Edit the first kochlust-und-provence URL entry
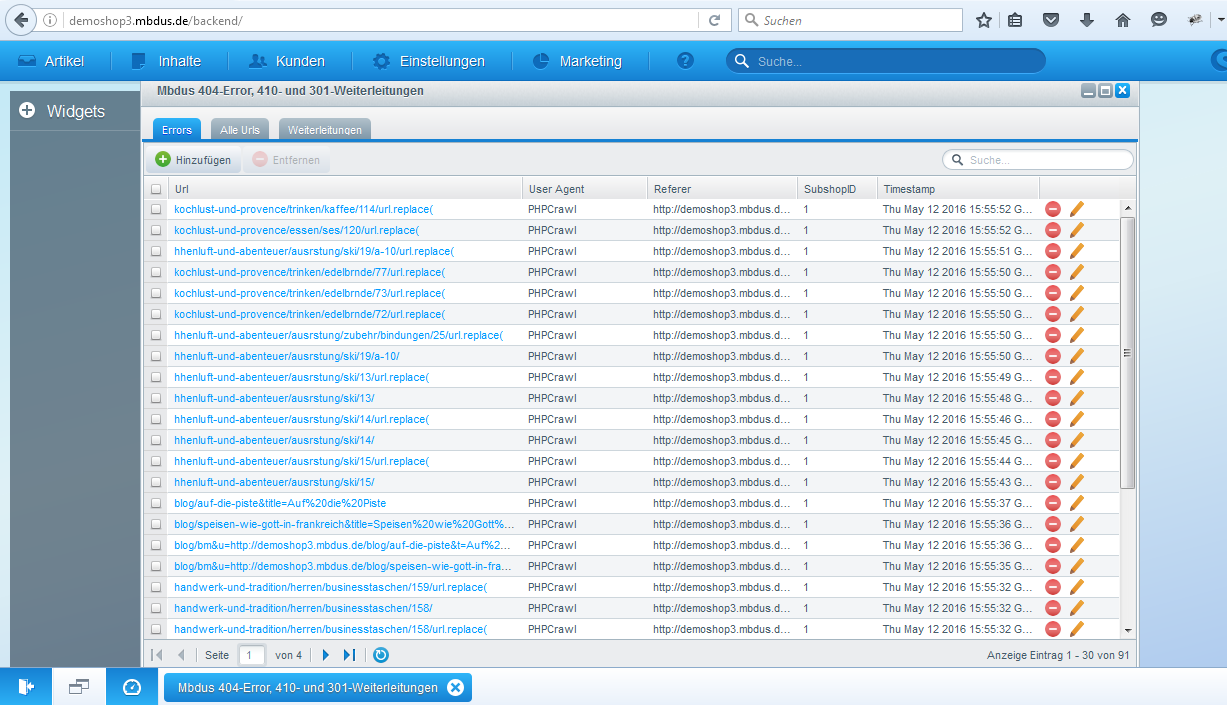Screen dimensions: 1227x705 (x=1076, y=209)
